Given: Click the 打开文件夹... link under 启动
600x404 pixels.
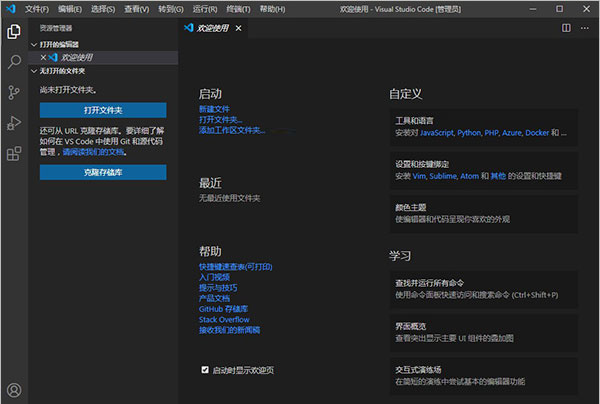Looking at the screenshot, I should pyautogui.click(x=220, y=120).
